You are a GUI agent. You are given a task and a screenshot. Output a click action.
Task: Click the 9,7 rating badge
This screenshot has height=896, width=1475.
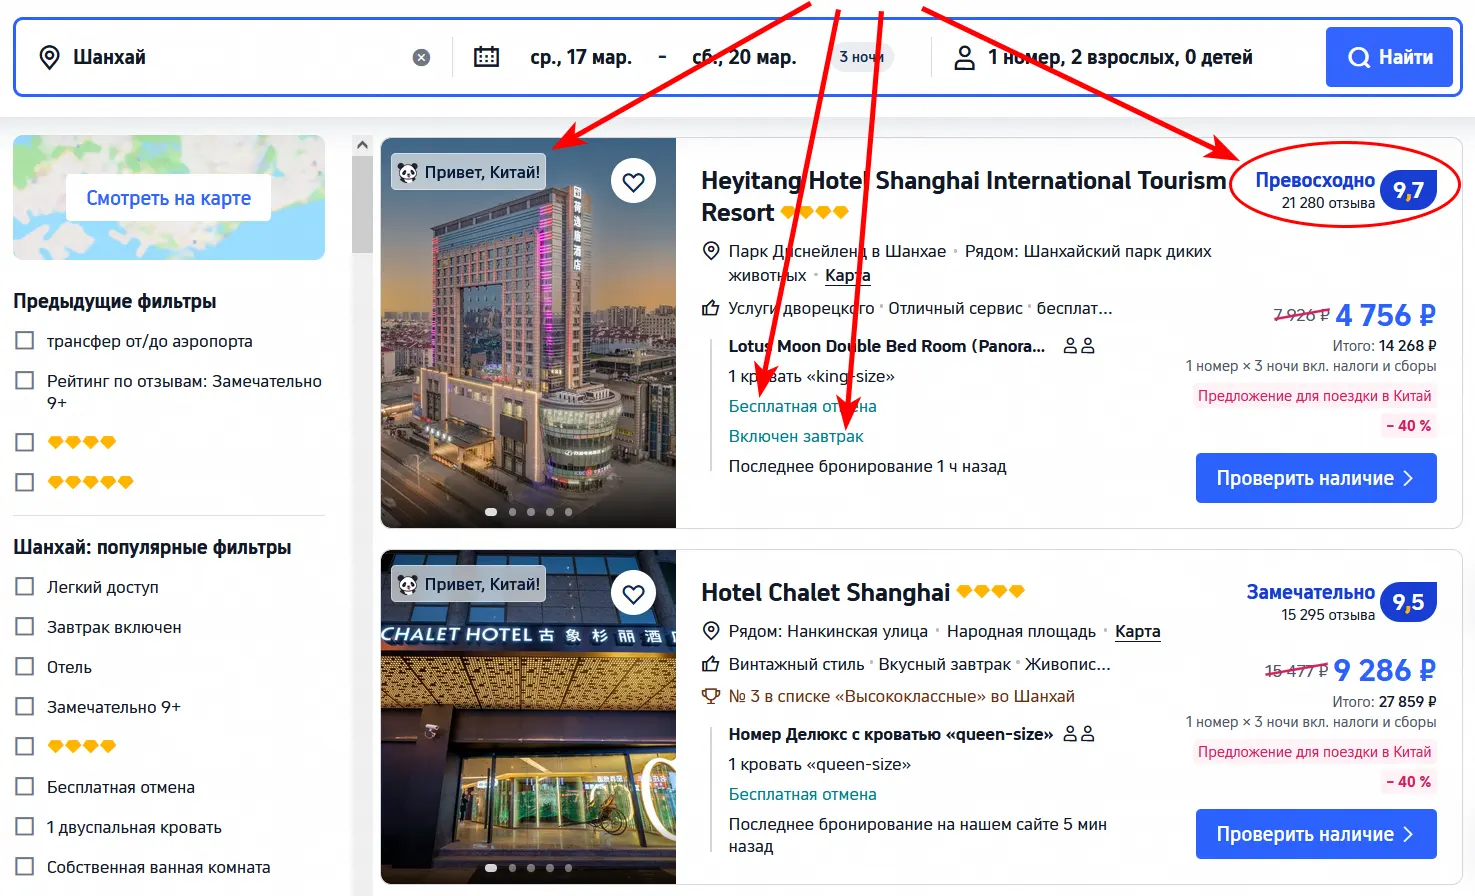(1408, 190)
